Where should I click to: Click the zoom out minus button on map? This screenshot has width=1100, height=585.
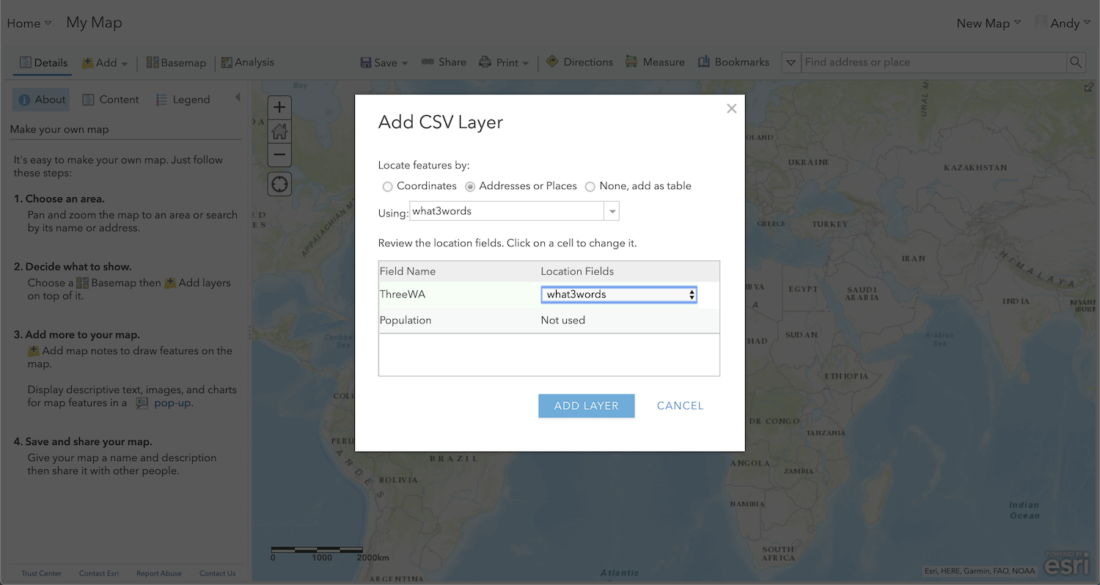click(x=279, y=155)
